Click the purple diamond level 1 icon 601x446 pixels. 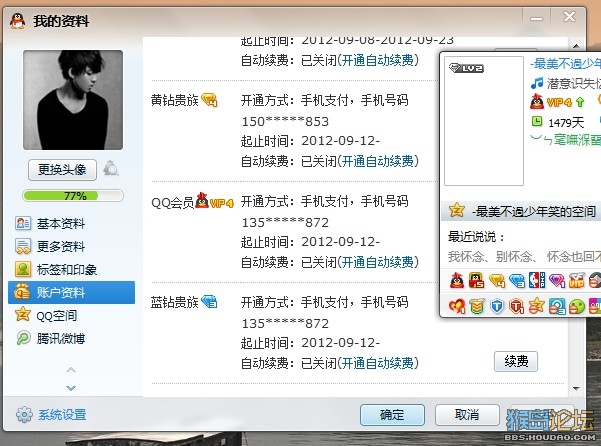point(557,281)
